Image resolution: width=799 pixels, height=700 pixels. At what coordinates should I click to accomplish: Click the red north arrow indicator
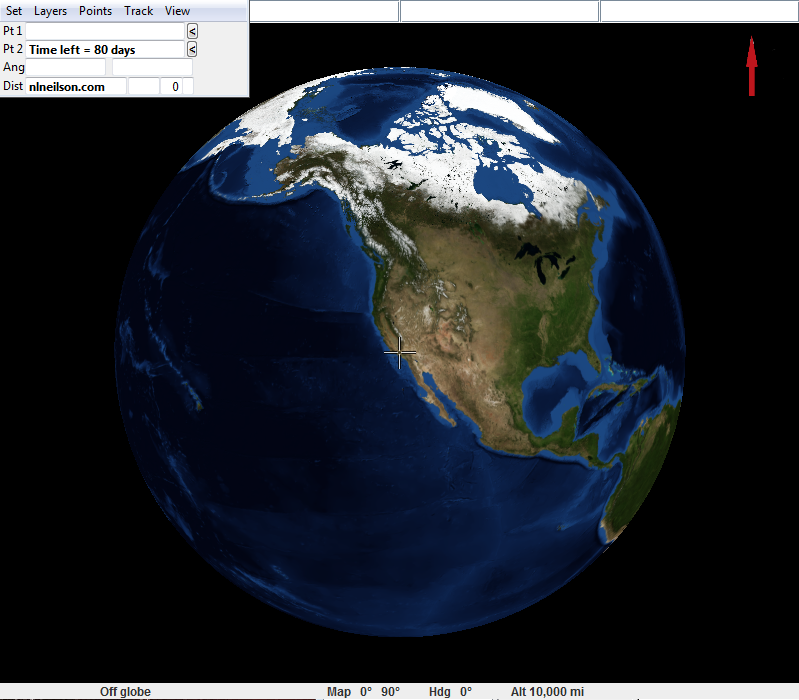[x=751, y=66]
